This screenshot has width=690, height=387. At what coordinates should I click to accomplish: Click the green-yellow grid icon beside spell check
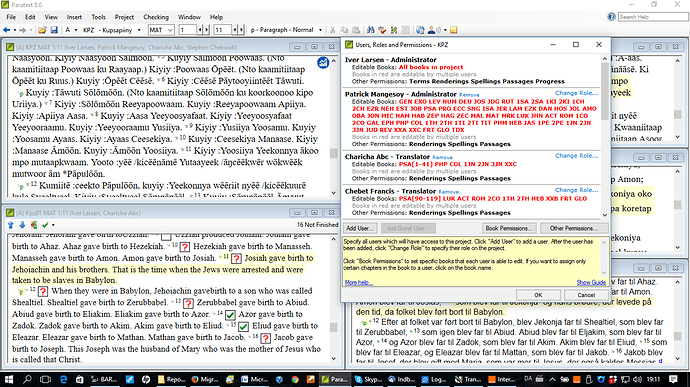click(394, 30)
